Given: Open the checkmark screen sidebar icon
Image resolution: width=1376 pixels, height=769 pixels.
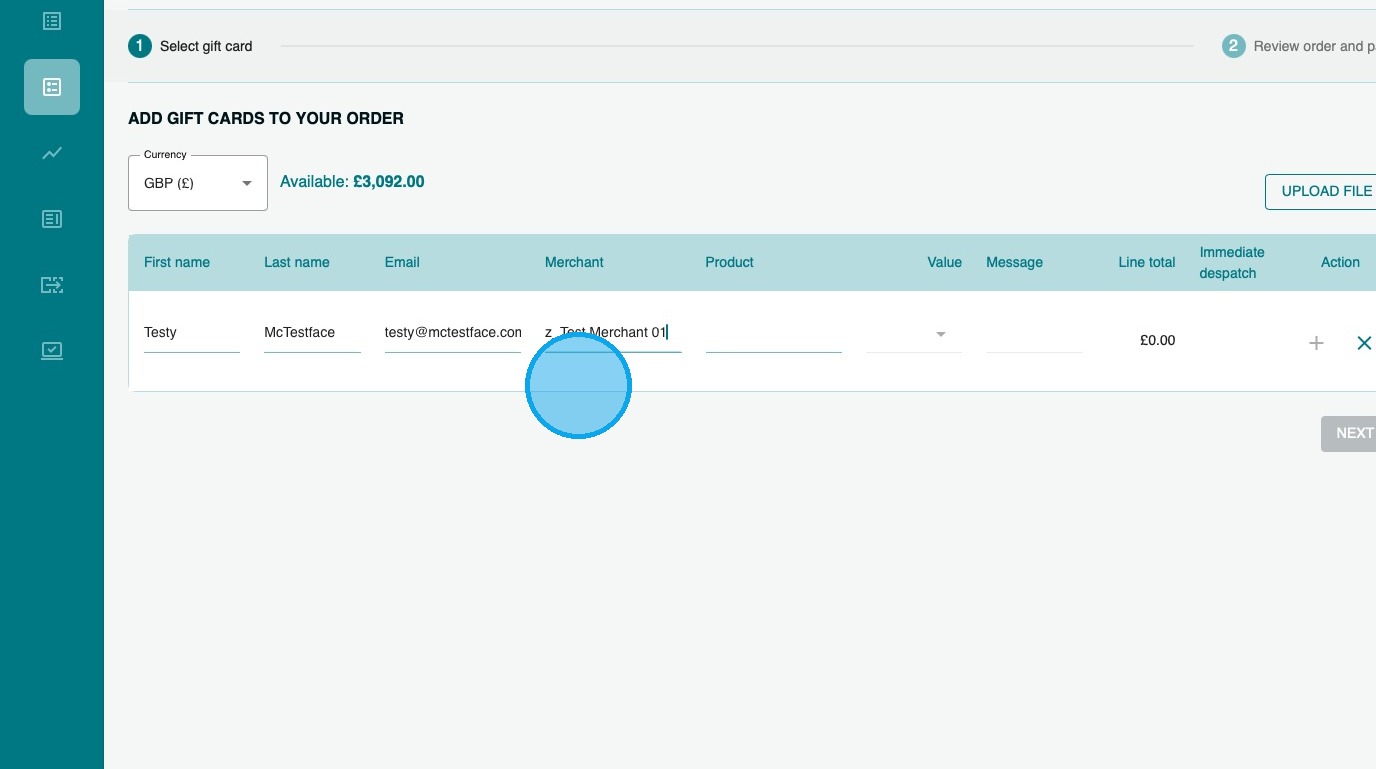Looking at the screenshot, I should 52,351.
